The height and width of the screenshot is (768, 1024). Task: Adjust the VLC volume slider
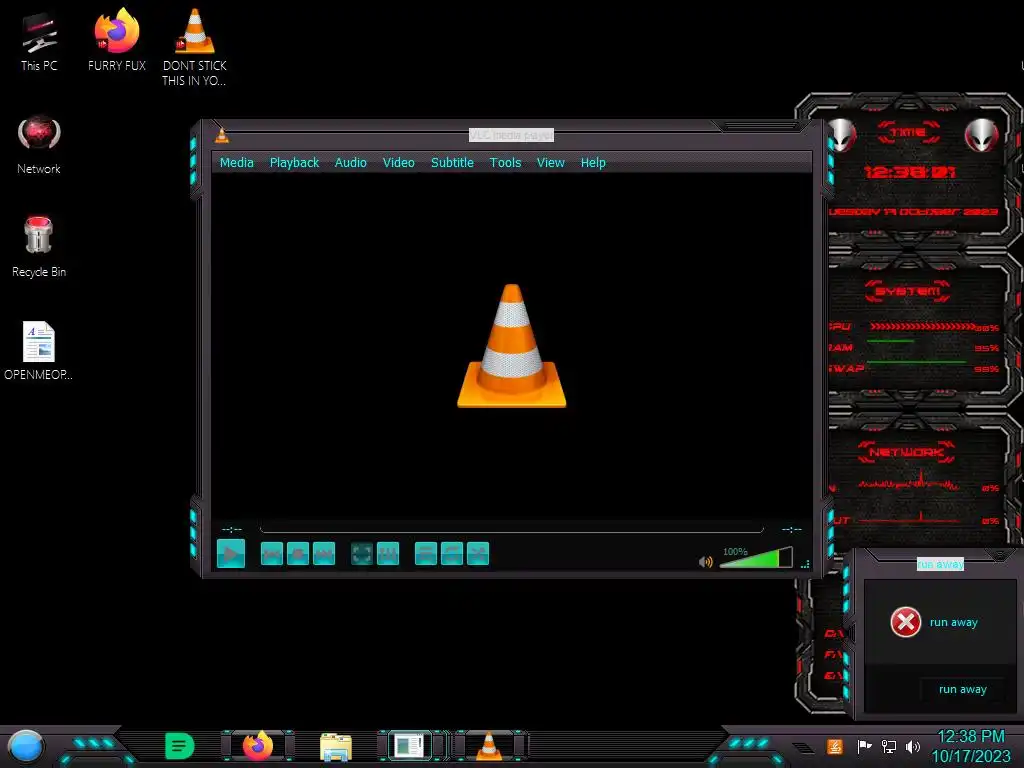pyautogui.click(x=756, y=558)
